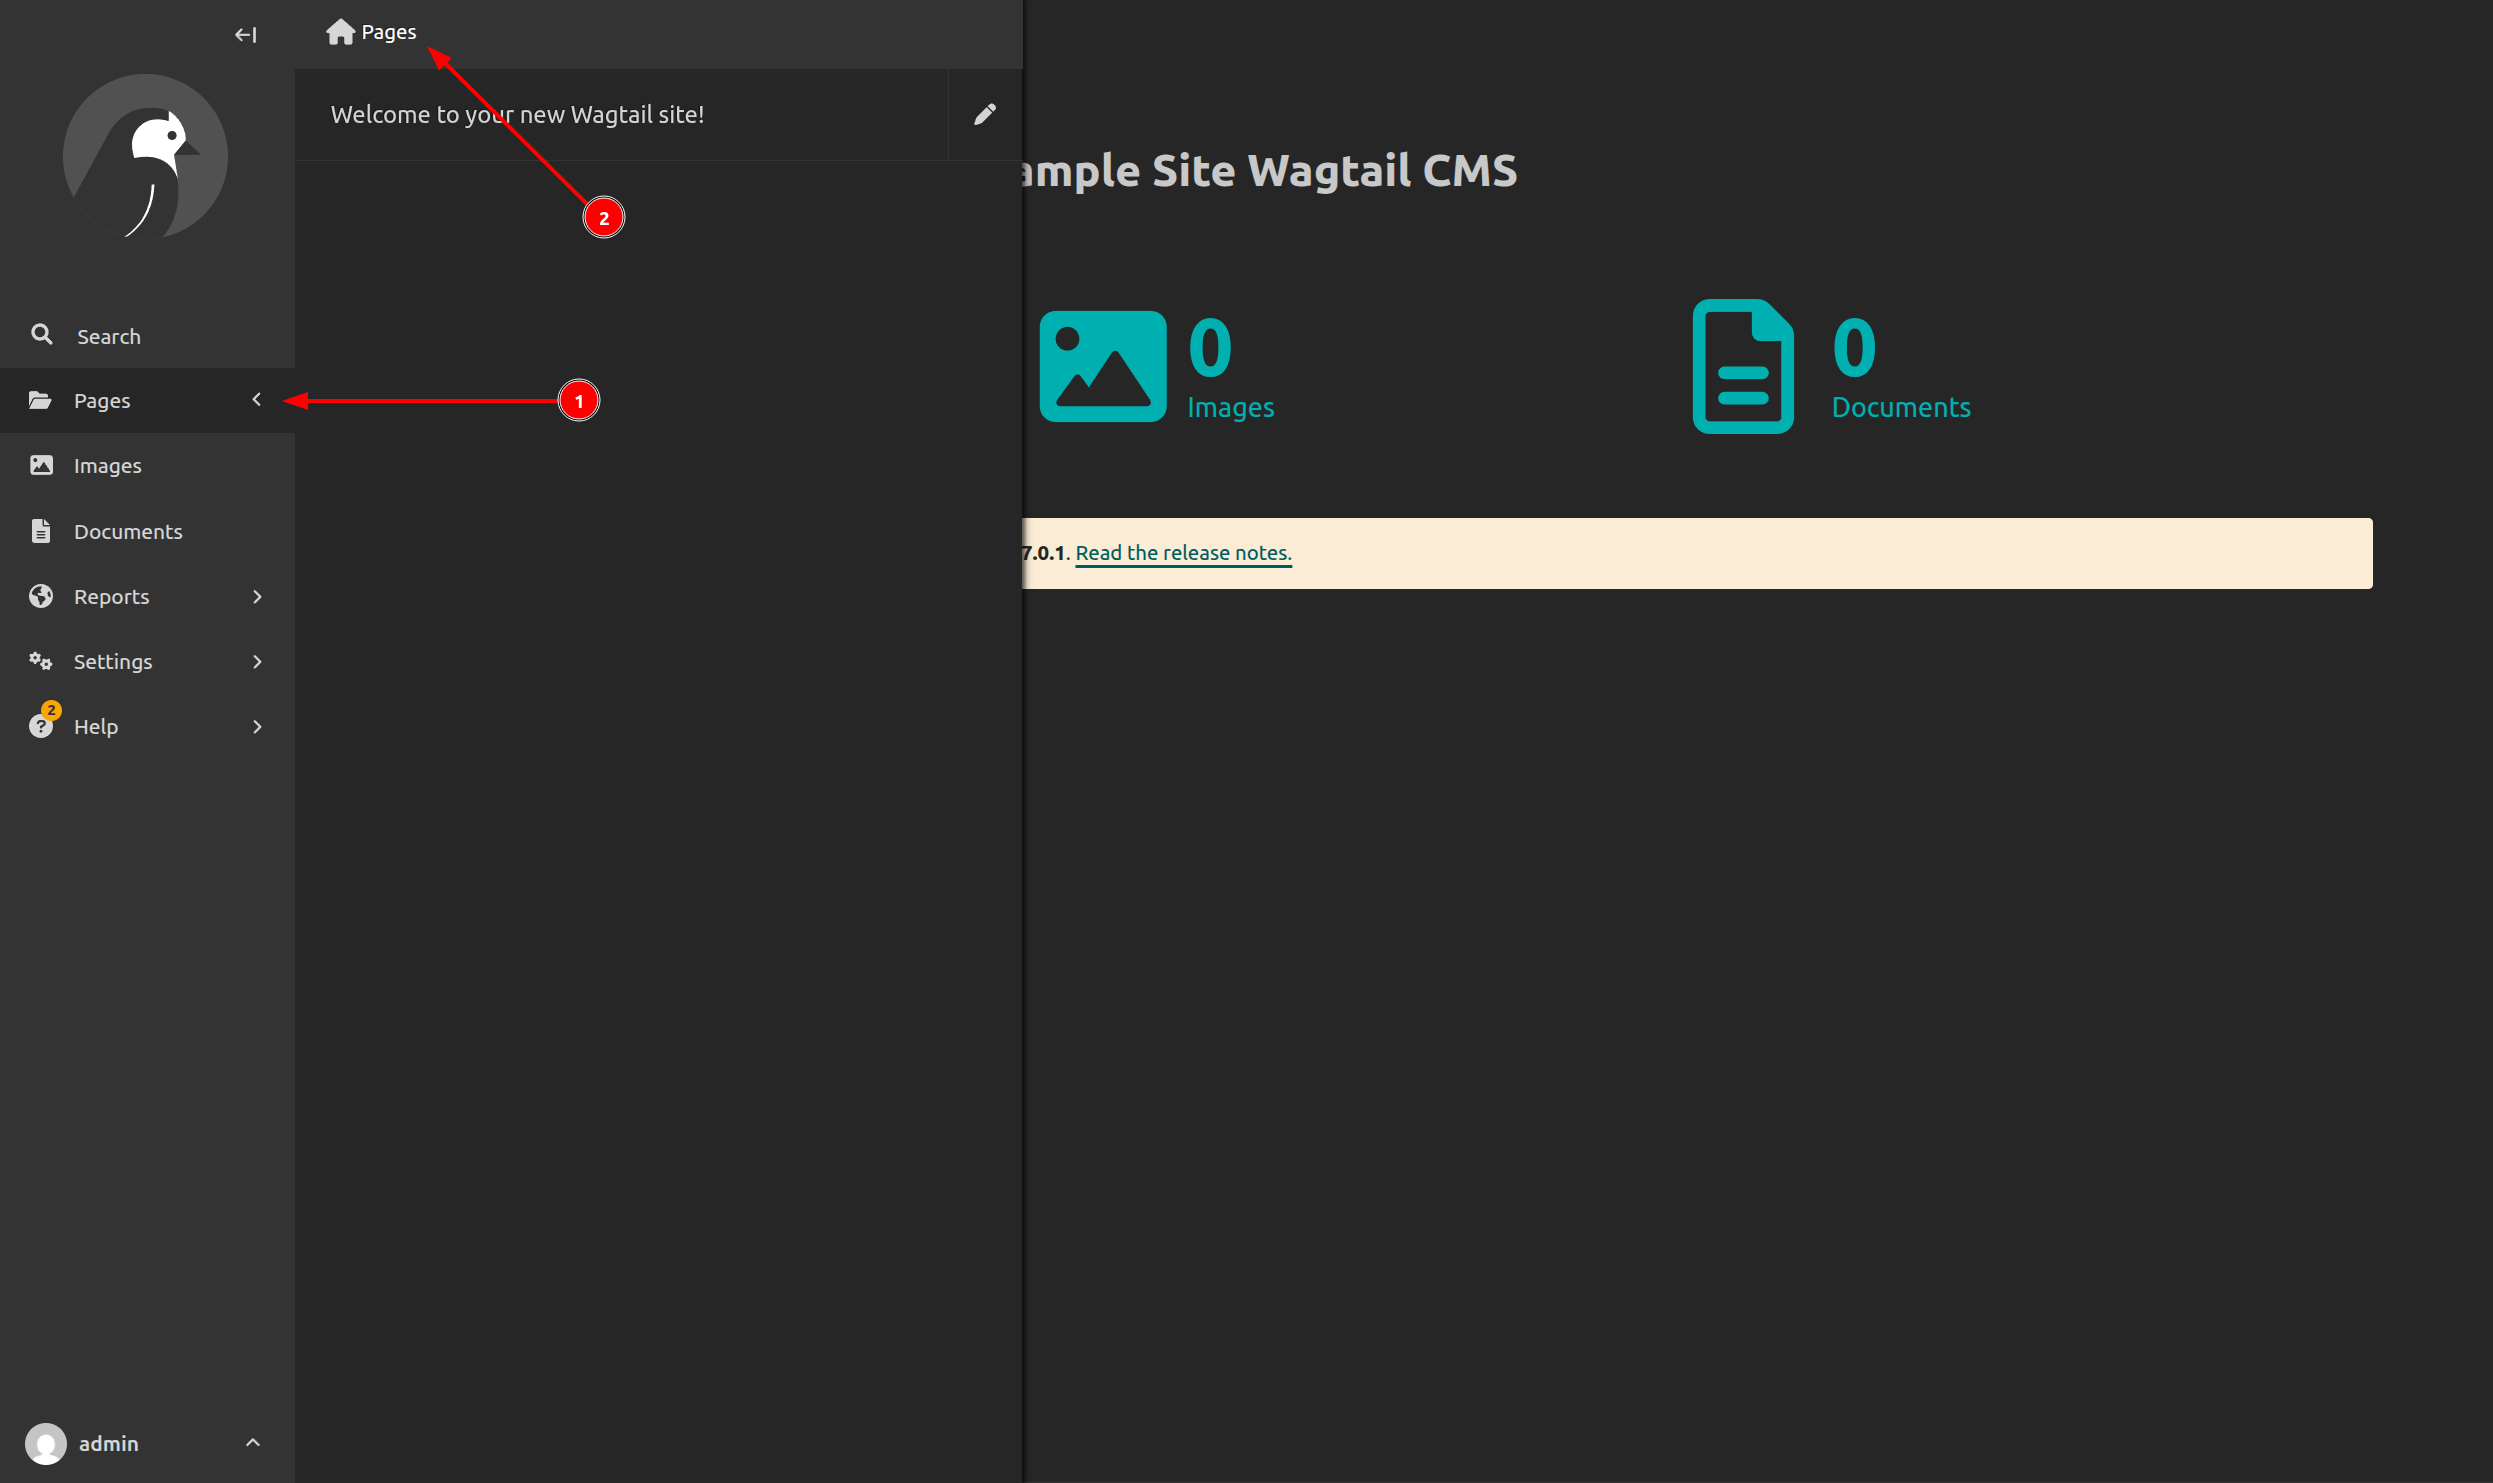Click the large Images summary icon
The height and width of the screenshot is (1483, 2493).
point(1103,366)
